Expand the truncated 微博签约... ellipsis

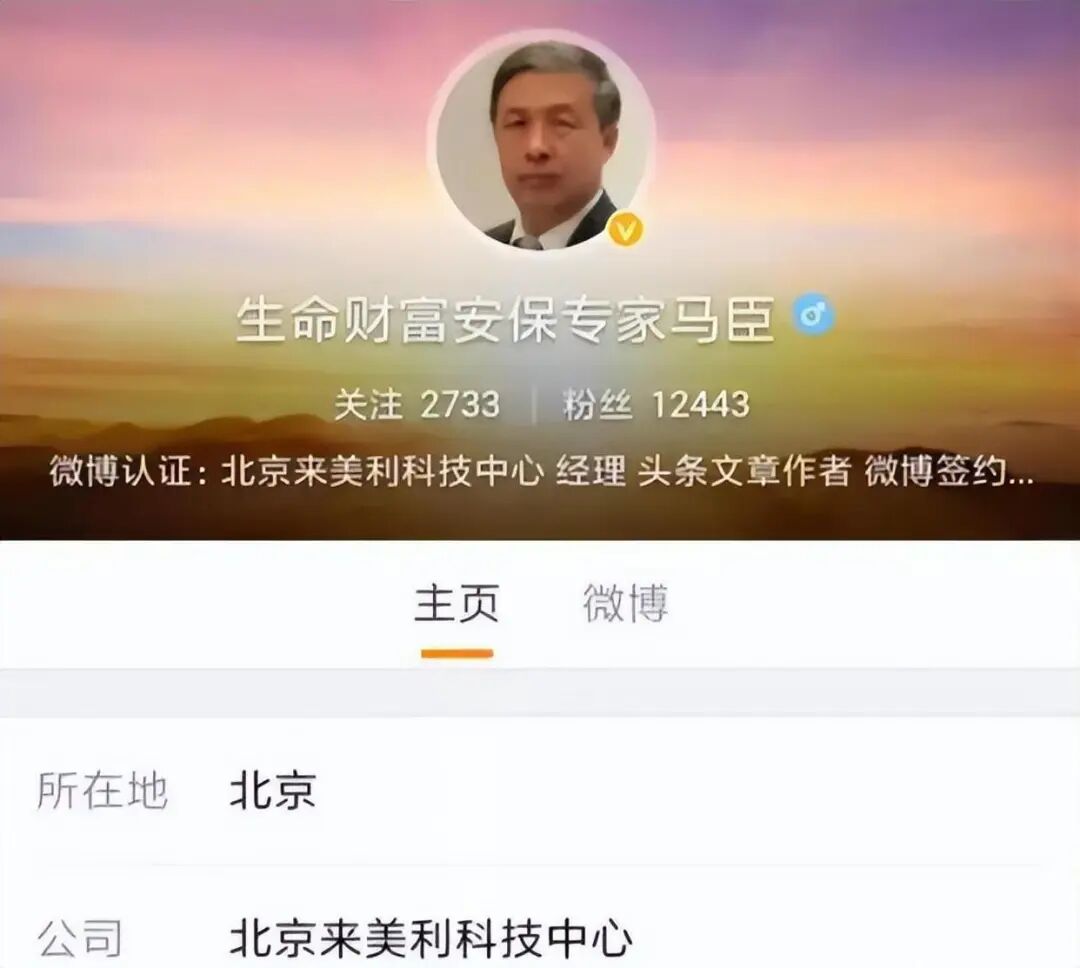click(949, 472)
